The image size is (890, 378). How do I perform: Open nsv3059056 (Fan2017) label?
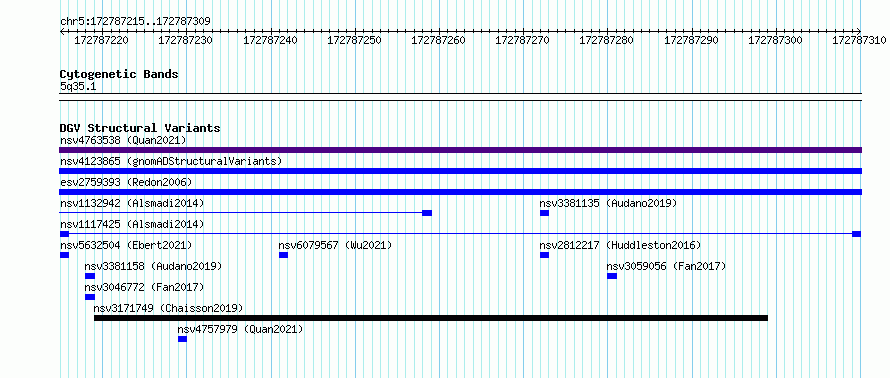[666, 266]
